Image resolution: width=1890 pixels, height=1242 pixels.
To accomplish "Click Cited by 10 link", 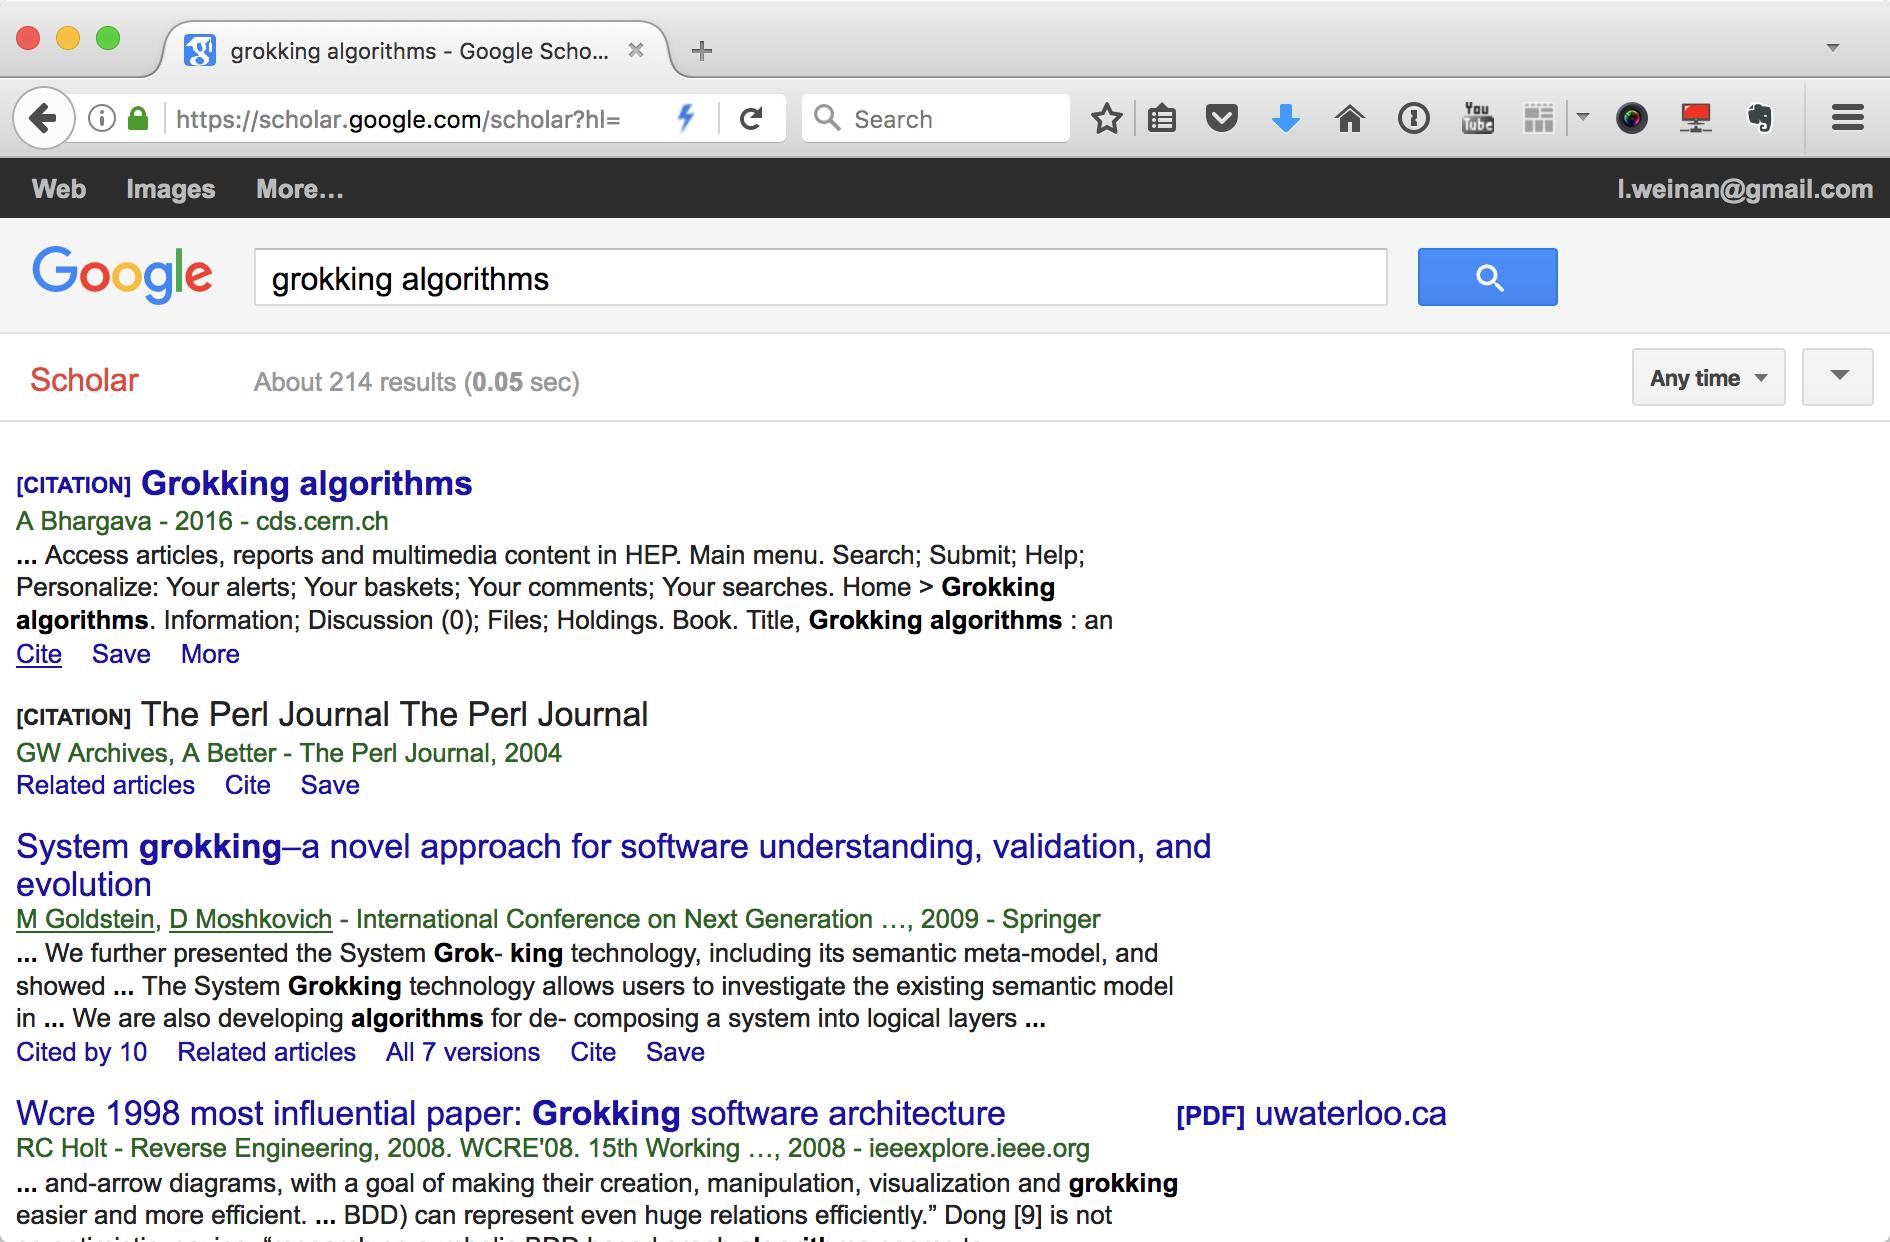I will (x=81, y=1052).
